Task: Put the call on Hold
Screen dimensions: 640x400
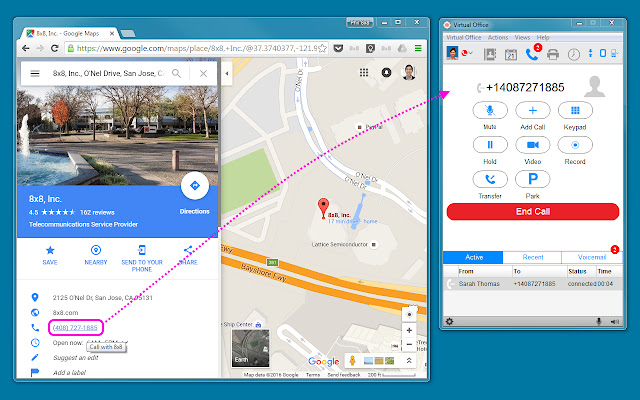Action: [x=490, y=144]
